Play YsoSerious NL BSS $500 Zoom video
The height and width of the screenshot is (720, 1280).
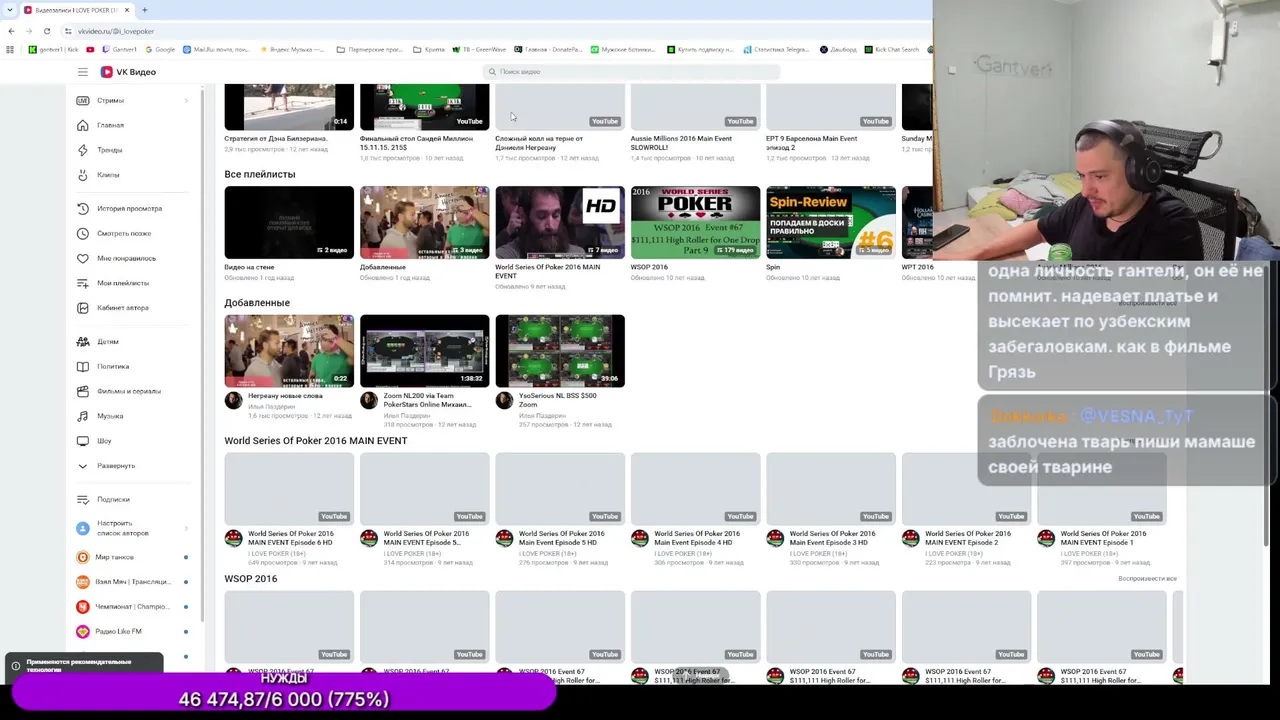[560, 351]
